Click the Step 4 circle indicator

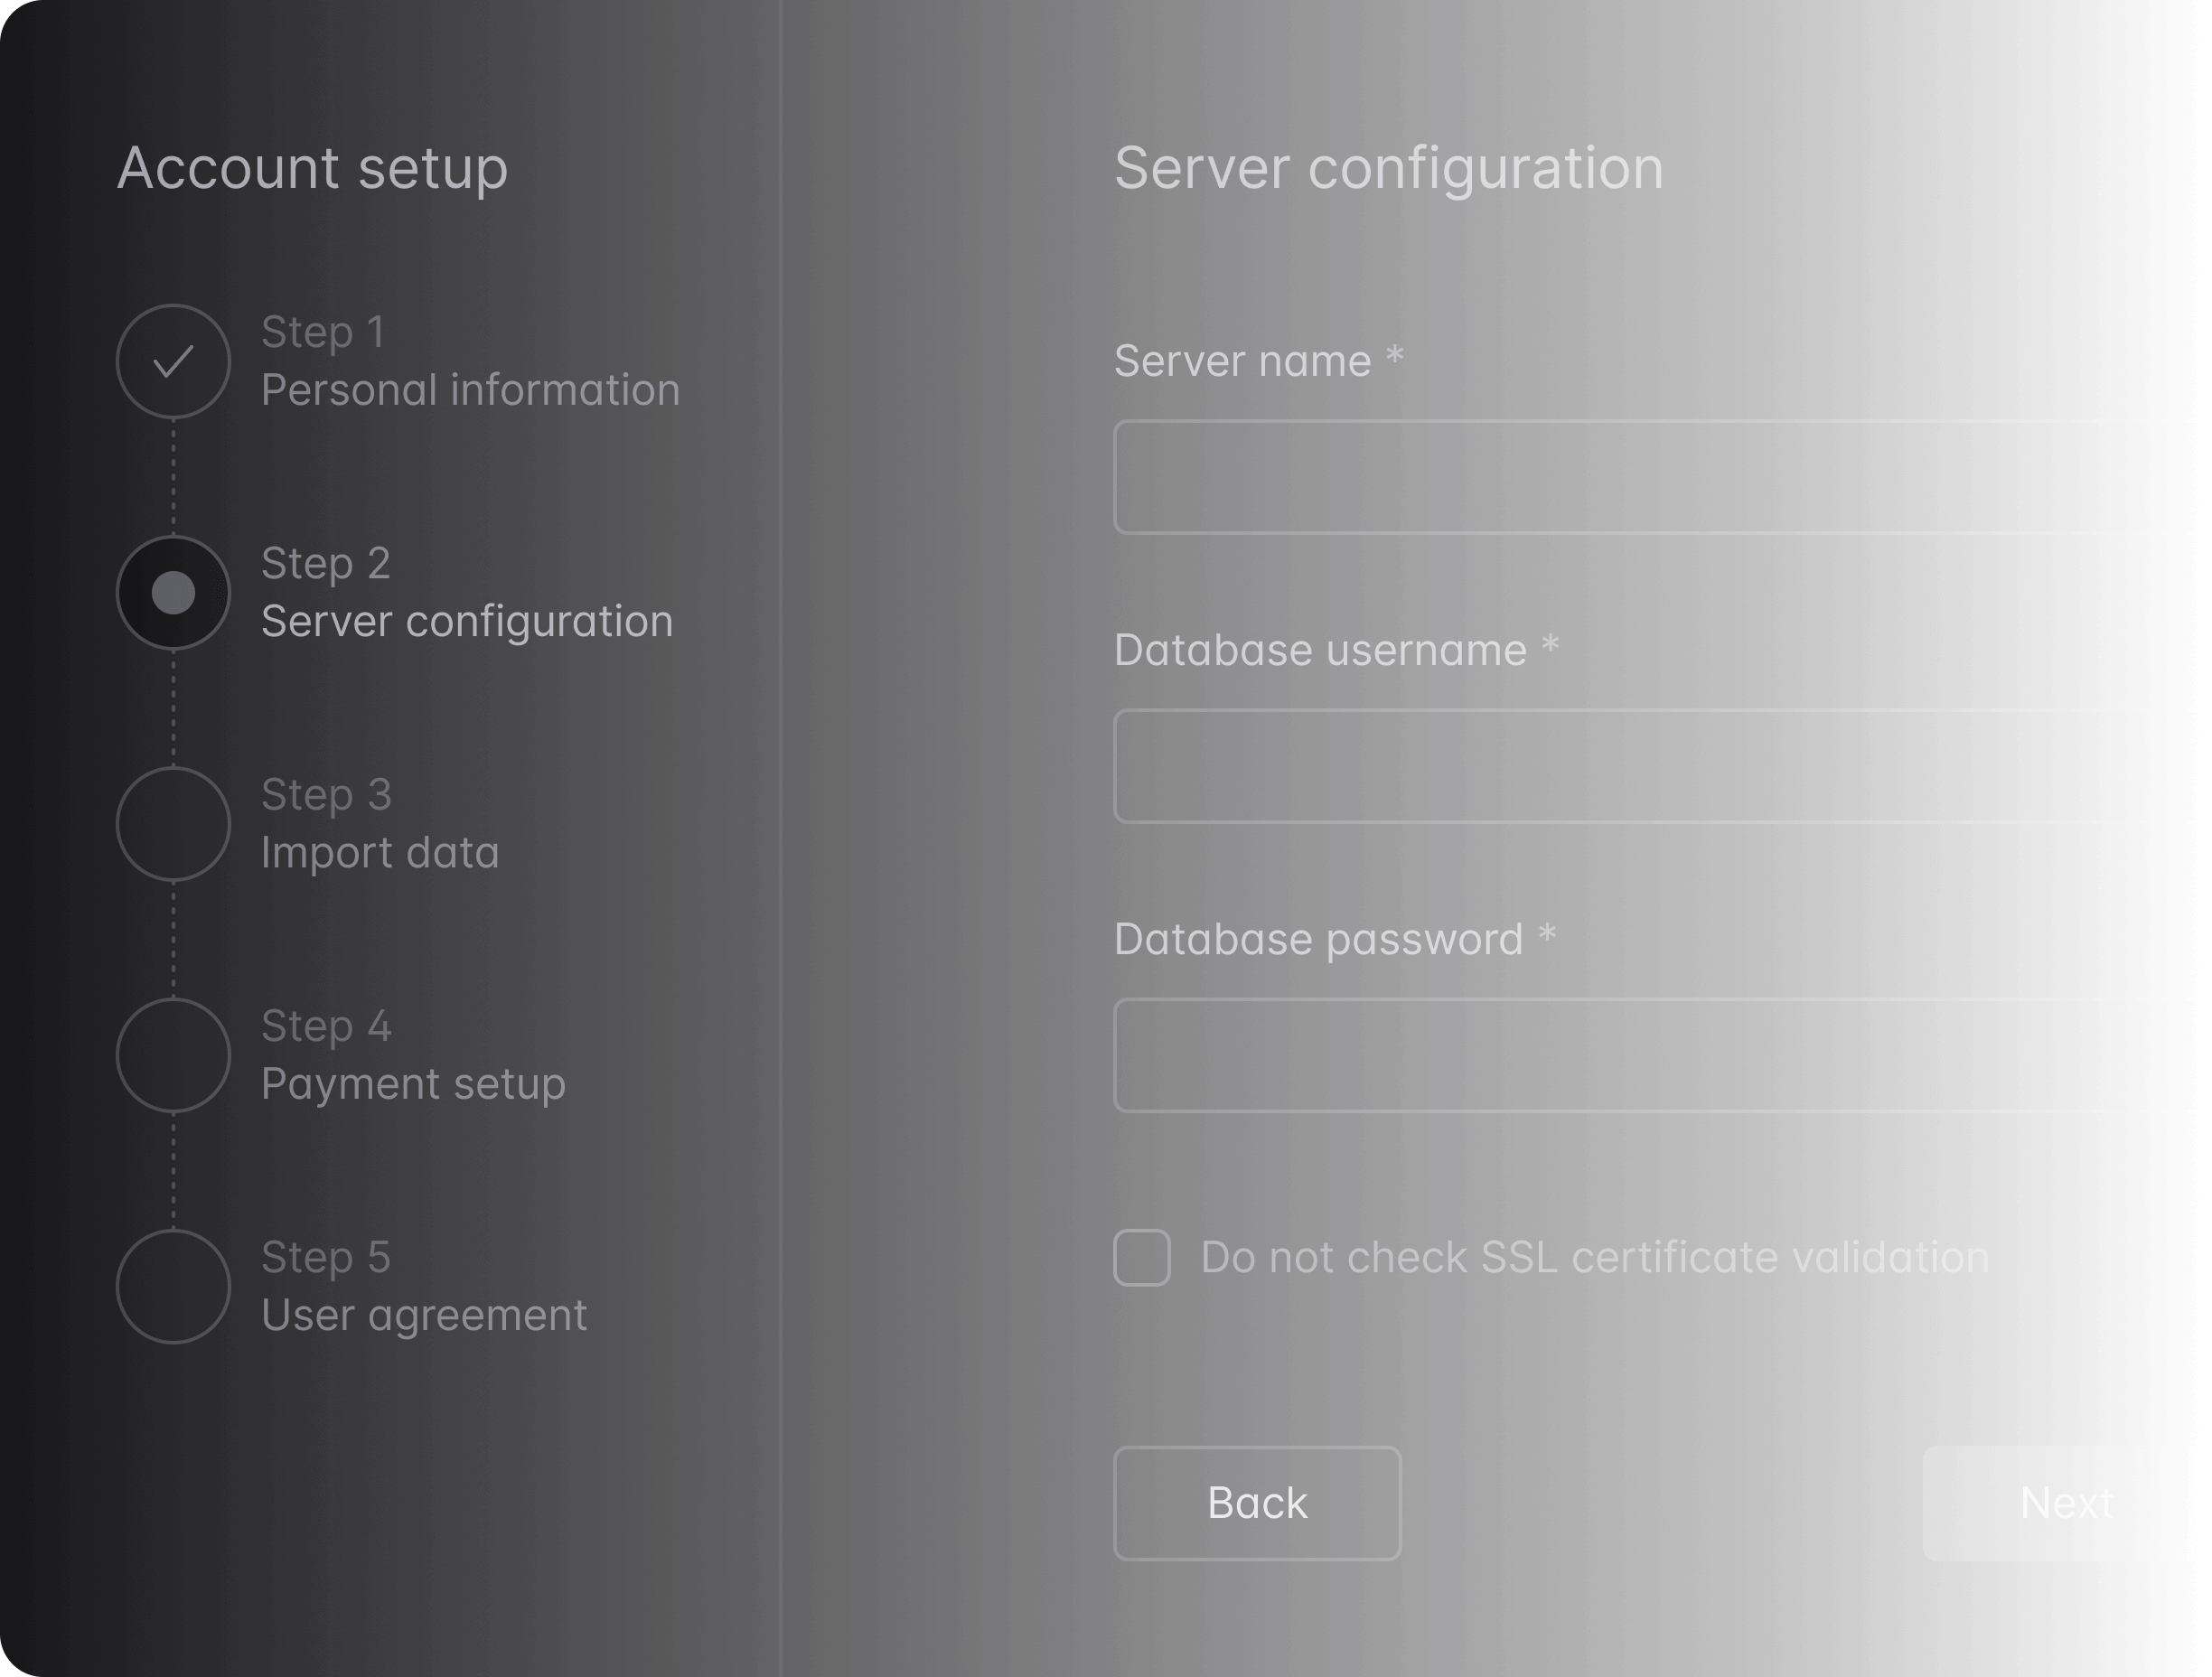click(x=173, y=1055)
